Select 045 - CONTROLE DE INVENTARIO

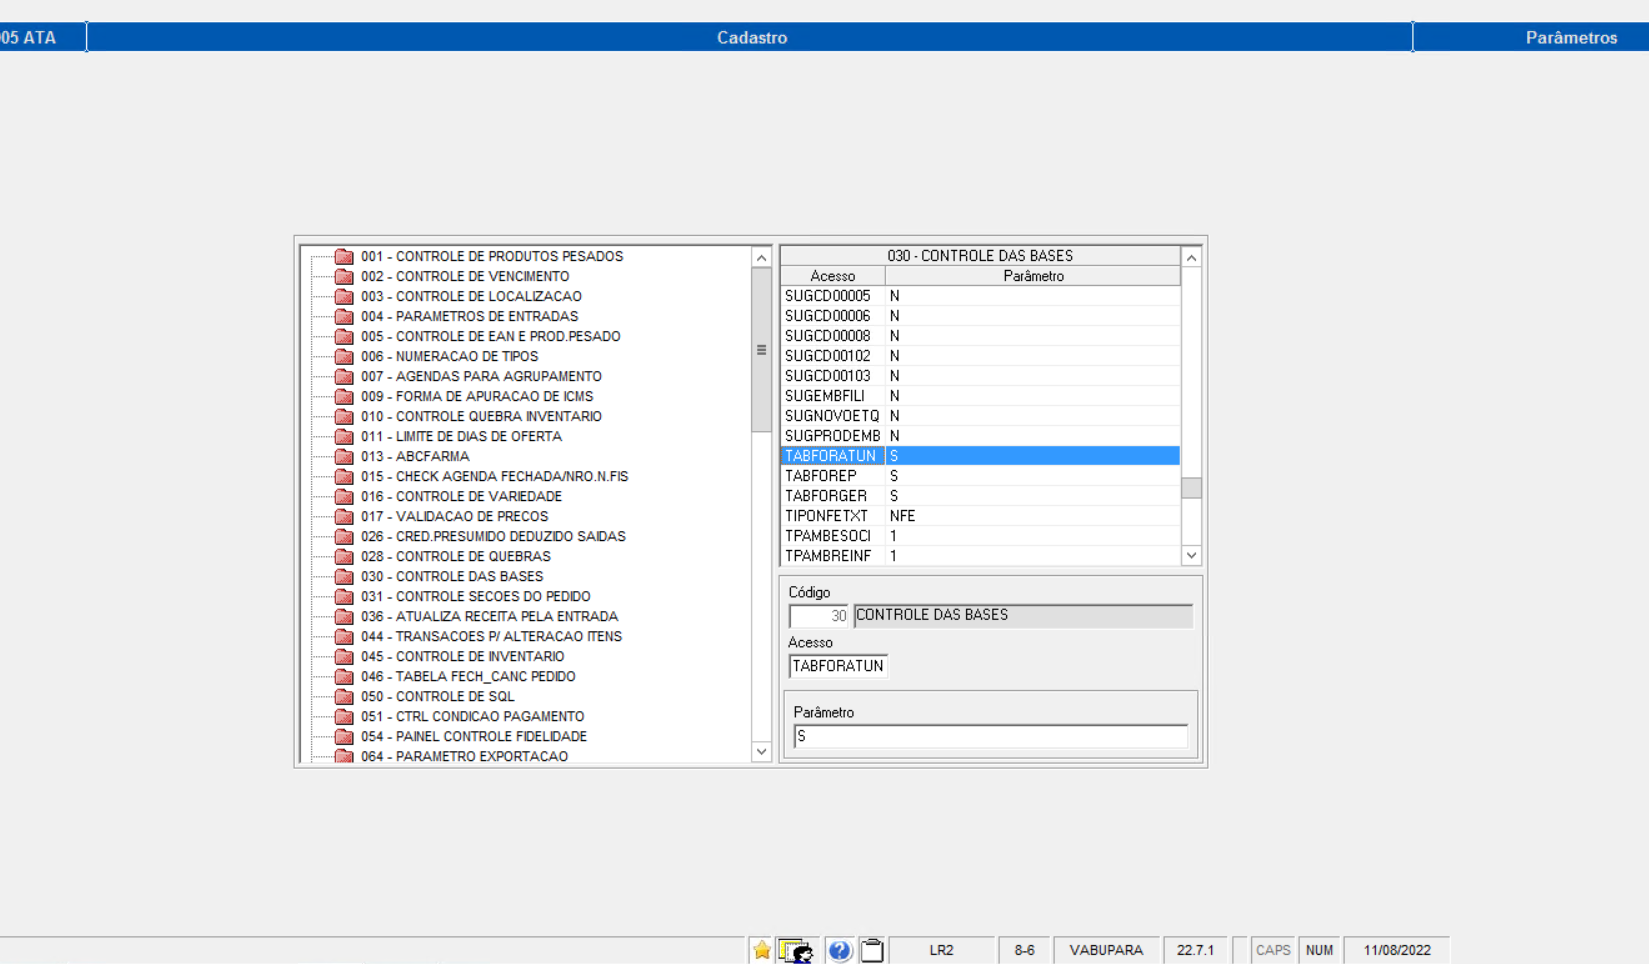pos(462,657)
